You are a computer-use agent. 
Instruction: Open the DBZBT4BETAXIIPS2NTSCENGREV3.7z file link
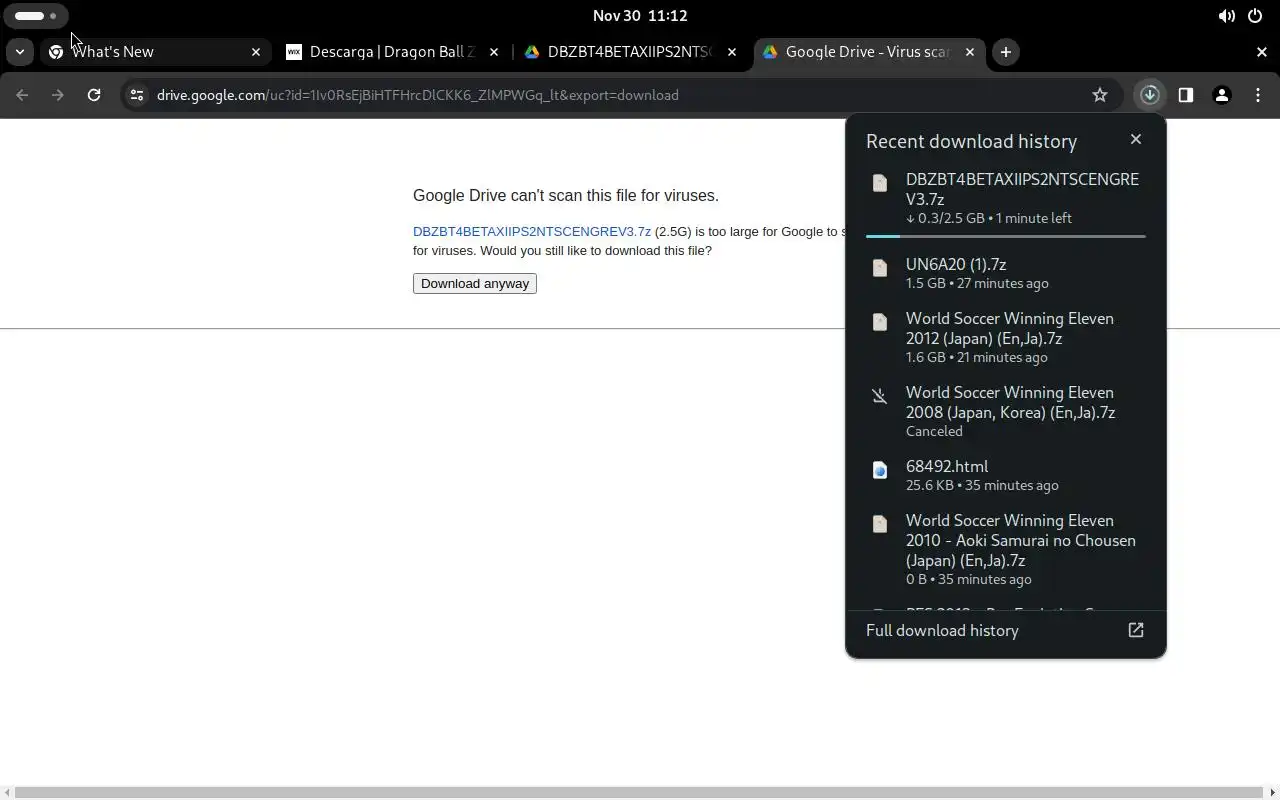pos(532,232)
